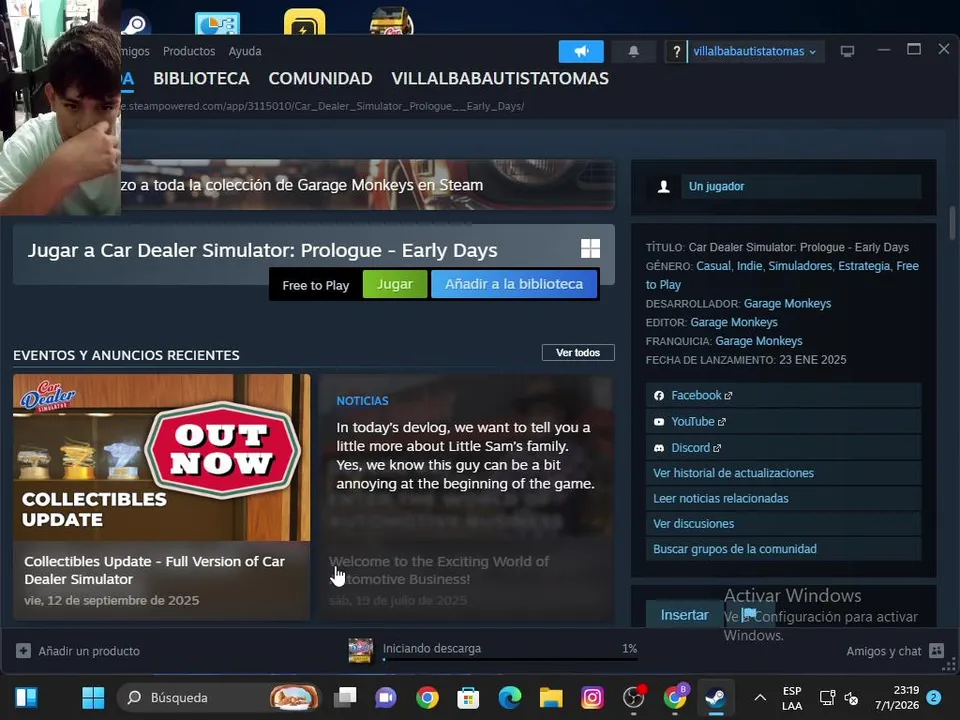This screenshot has height=720, width=960.
Task: Click the Garage Monkeys editor link
Action: [733, 322]
